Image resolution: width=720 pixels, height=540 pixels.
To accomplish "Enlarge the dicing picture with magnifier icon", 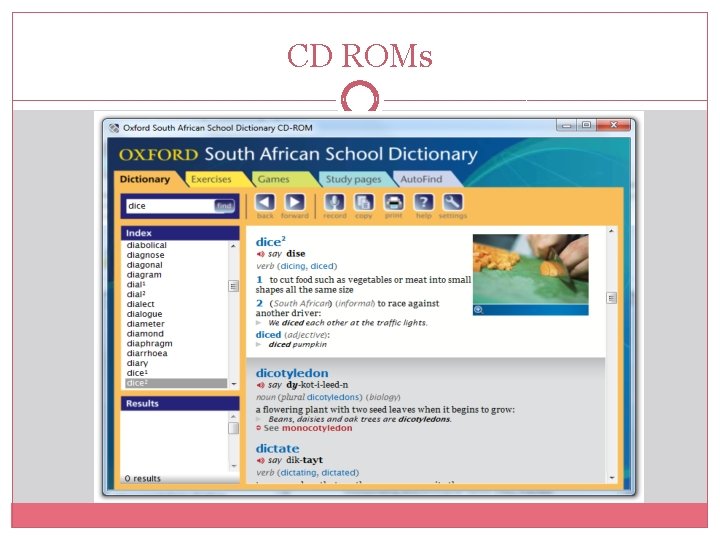I will (x=478, y=310).
